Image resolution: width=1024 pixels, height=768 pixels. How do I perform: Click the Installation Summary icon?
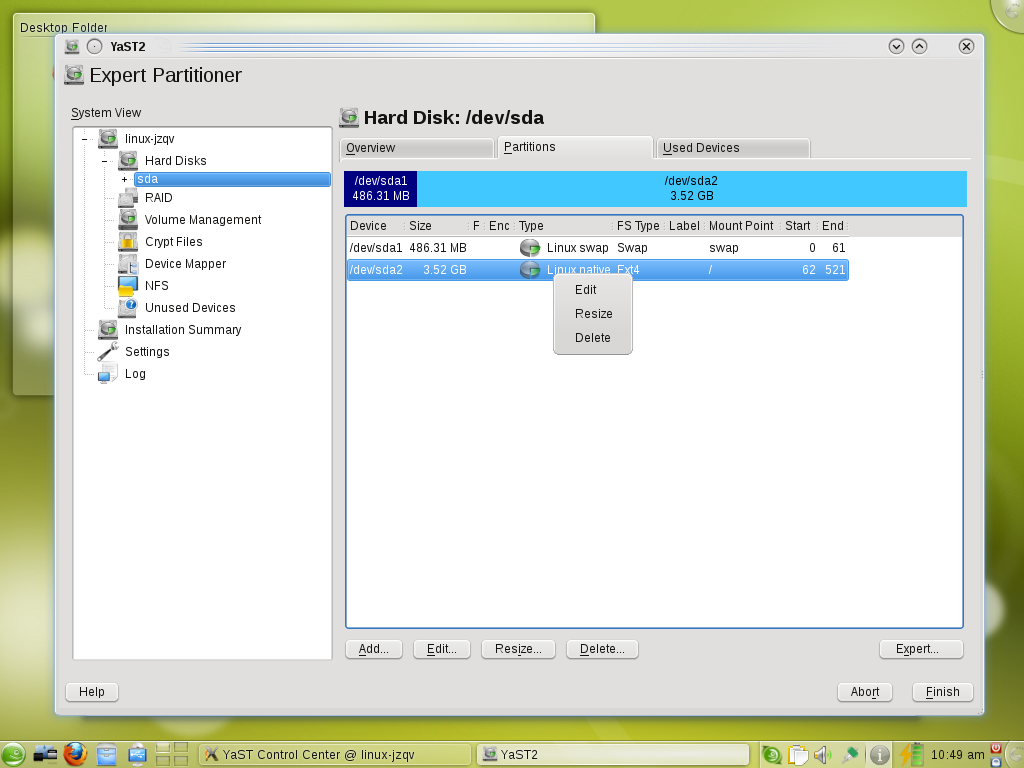click(108, 330)
